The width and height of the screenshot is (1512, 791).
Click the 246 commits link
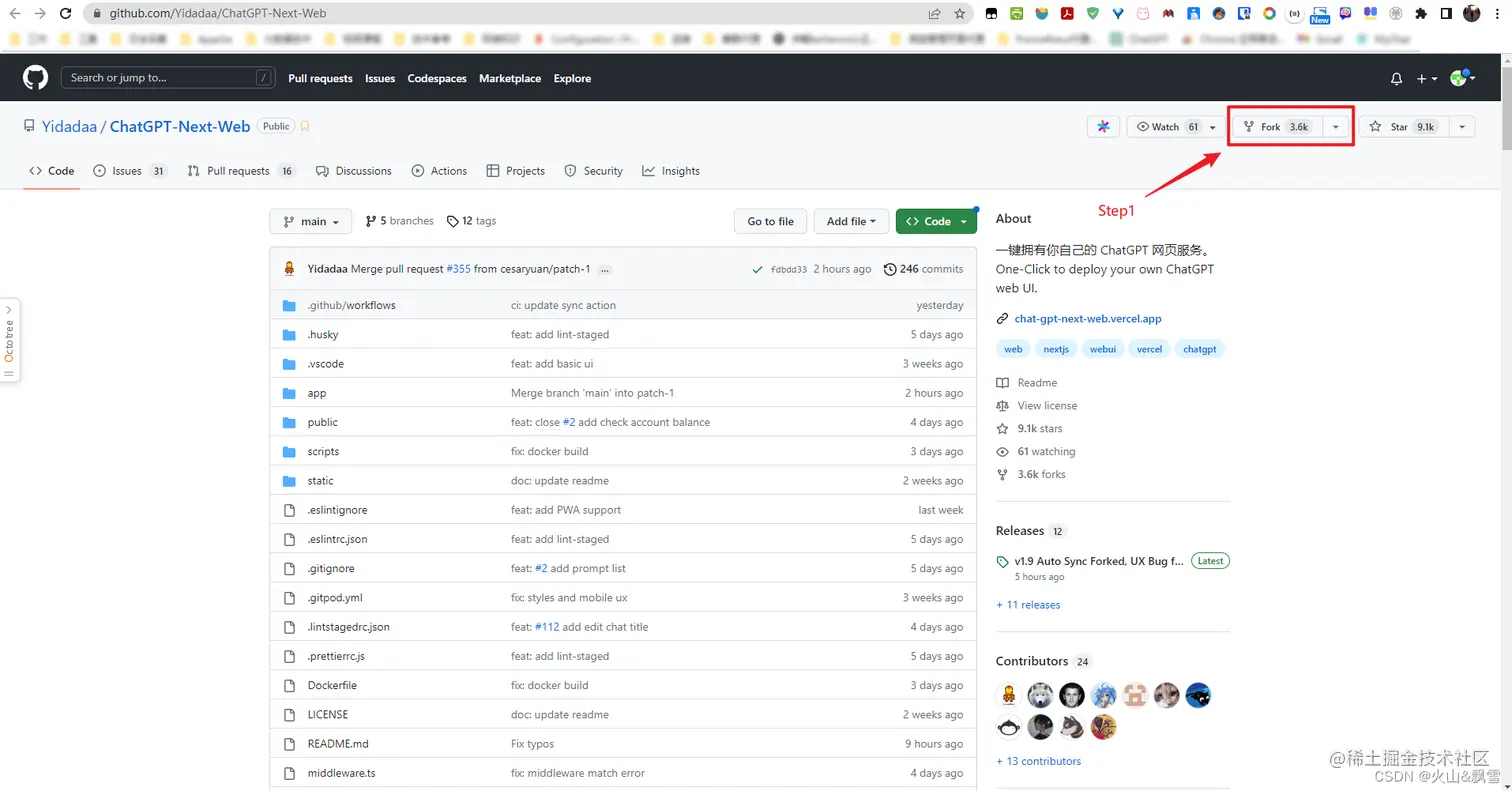[x=924, y=269]
